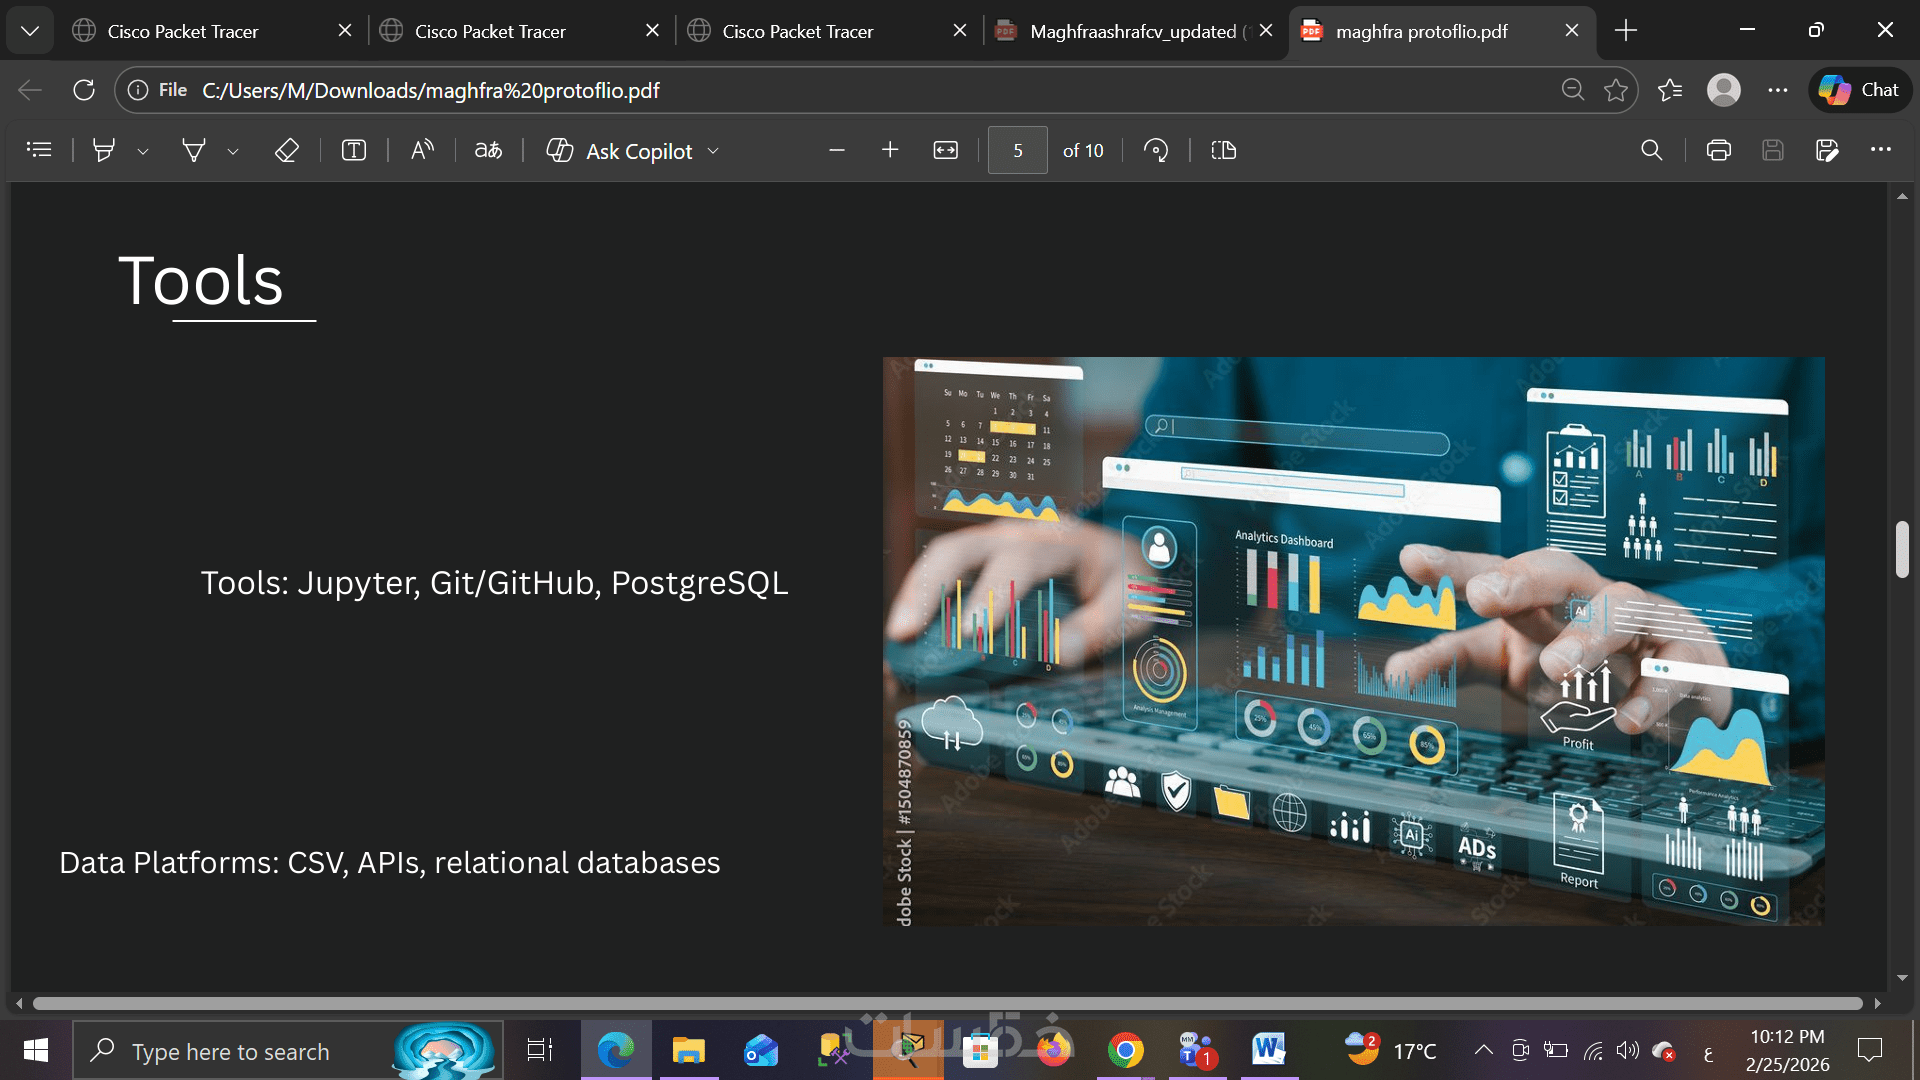The image size is (1920, 1080).
Task: Open find in PDF search icon
Action: [x=1651, y=150]
